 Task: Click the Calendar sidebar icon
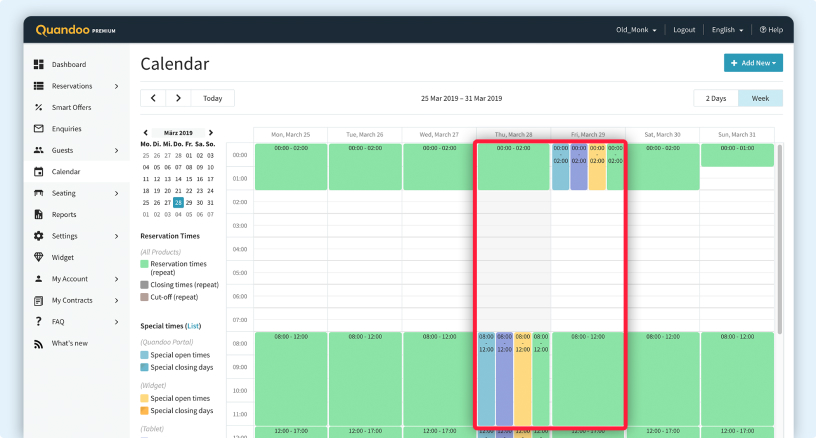(39, 171)
